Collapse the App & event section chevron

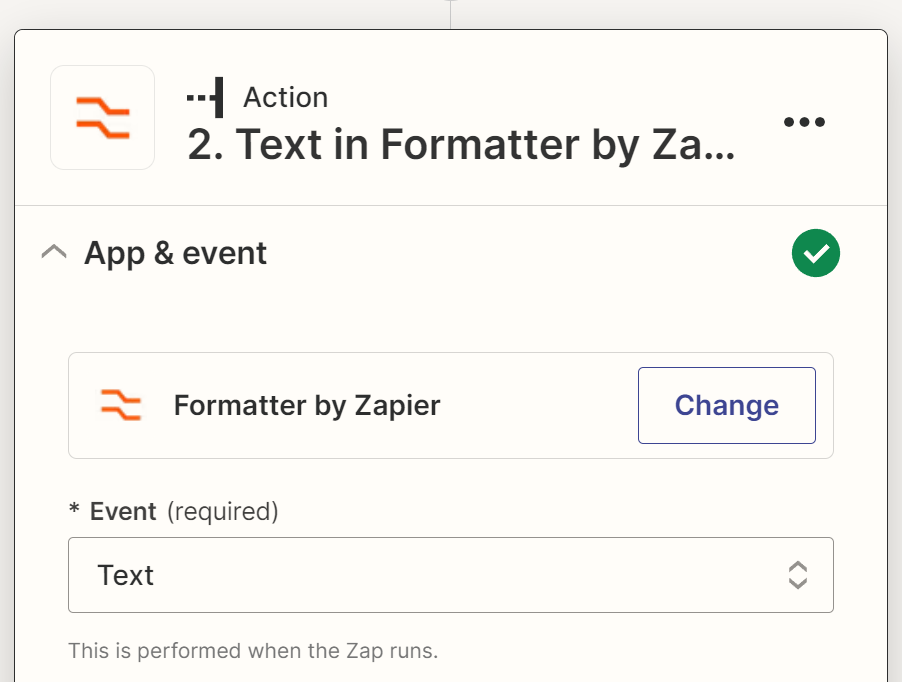[x=54, y=254]
